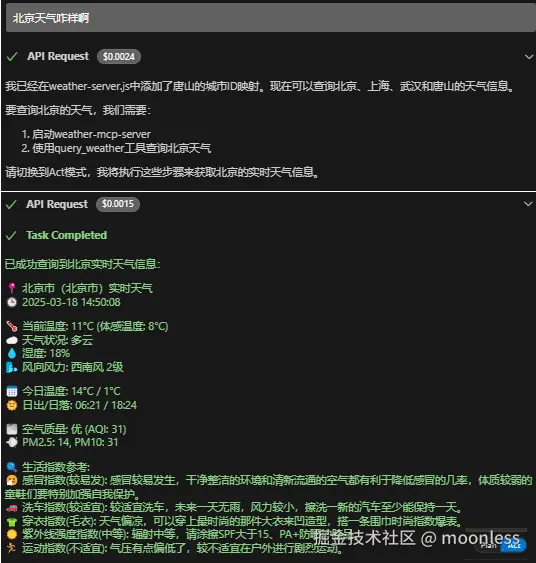Expand the $0.0015 API Request chevron
Image resolution: width=536 pixels, height=563 pixels.
[x=528, y=204]
